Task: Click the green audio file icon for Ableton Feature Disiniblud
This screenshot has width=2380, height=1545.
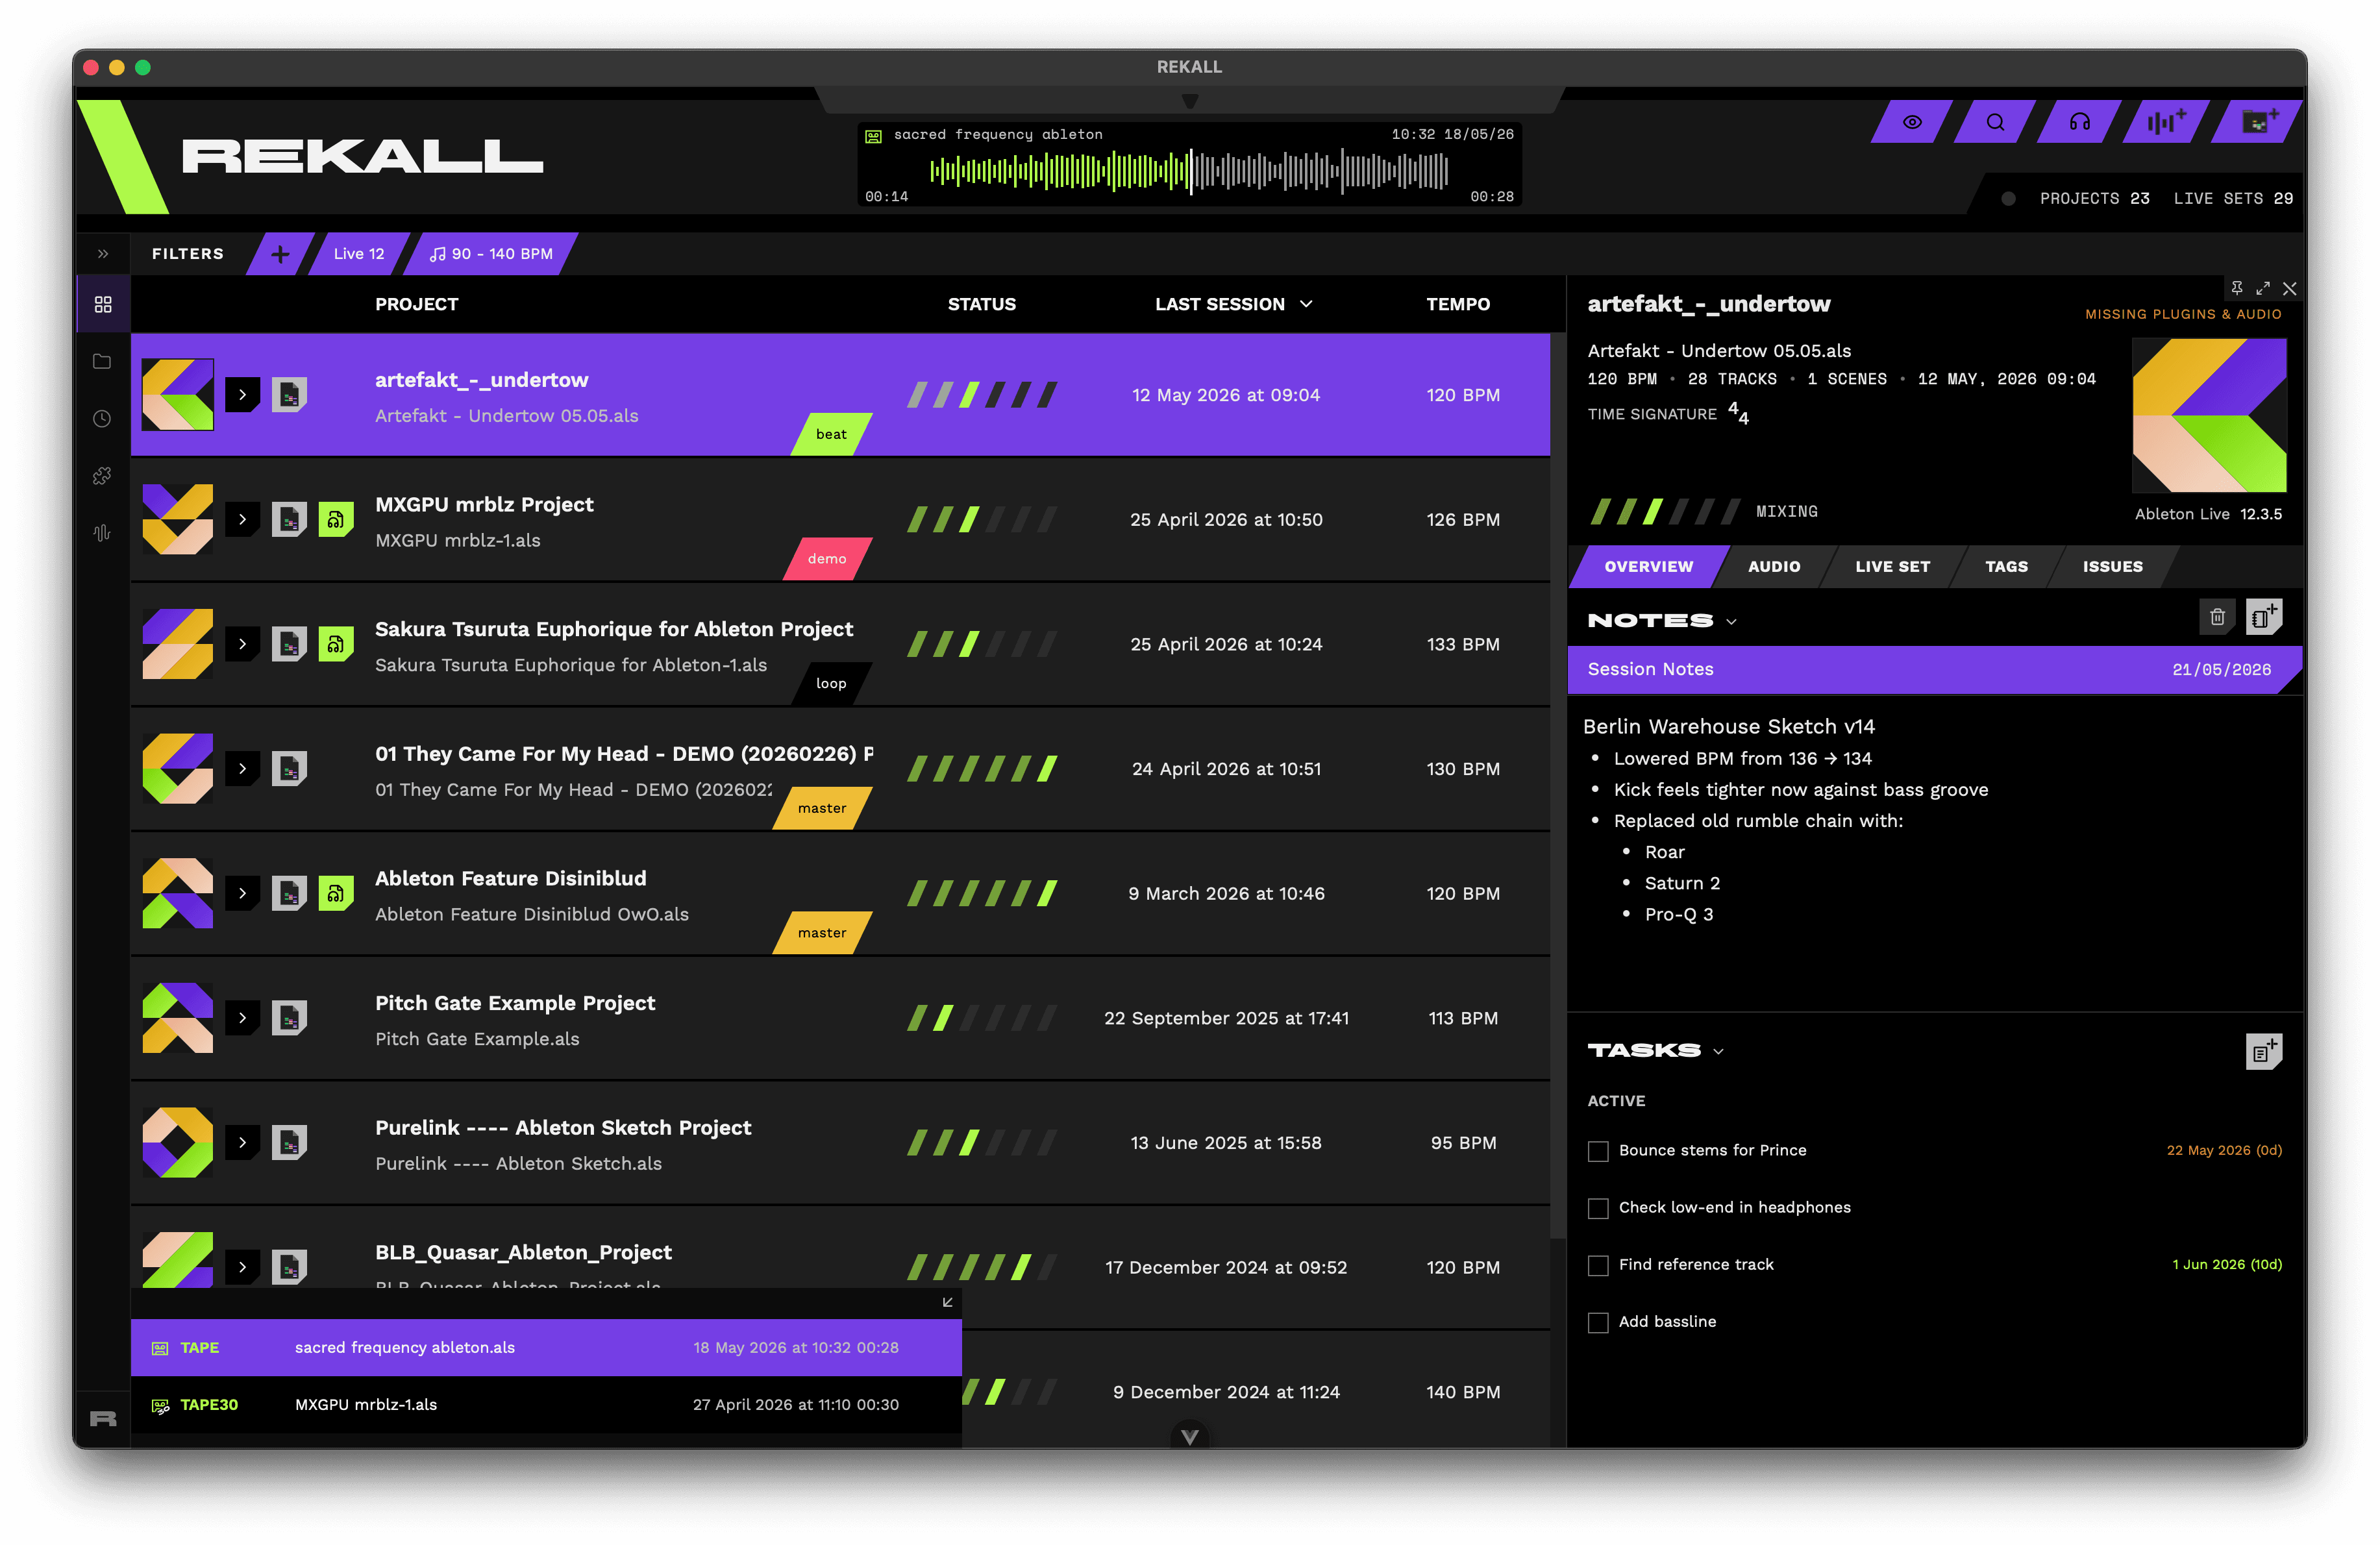Action: click(336, 893)
